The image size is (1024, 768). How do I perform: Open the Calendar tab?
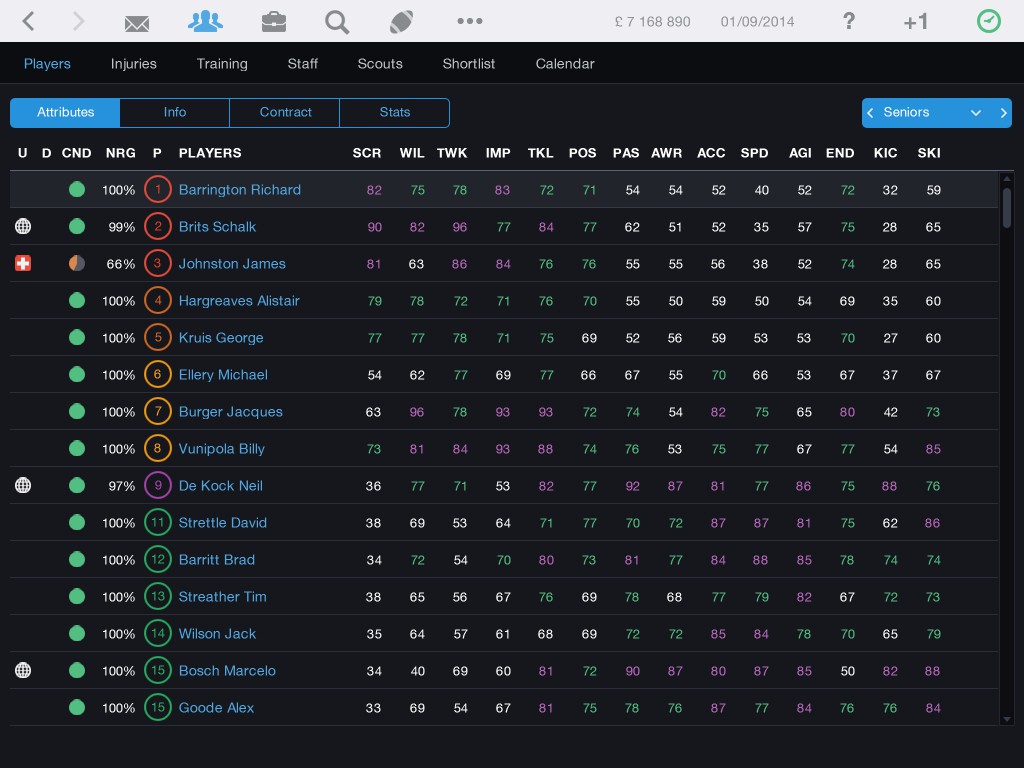[564, 63]
